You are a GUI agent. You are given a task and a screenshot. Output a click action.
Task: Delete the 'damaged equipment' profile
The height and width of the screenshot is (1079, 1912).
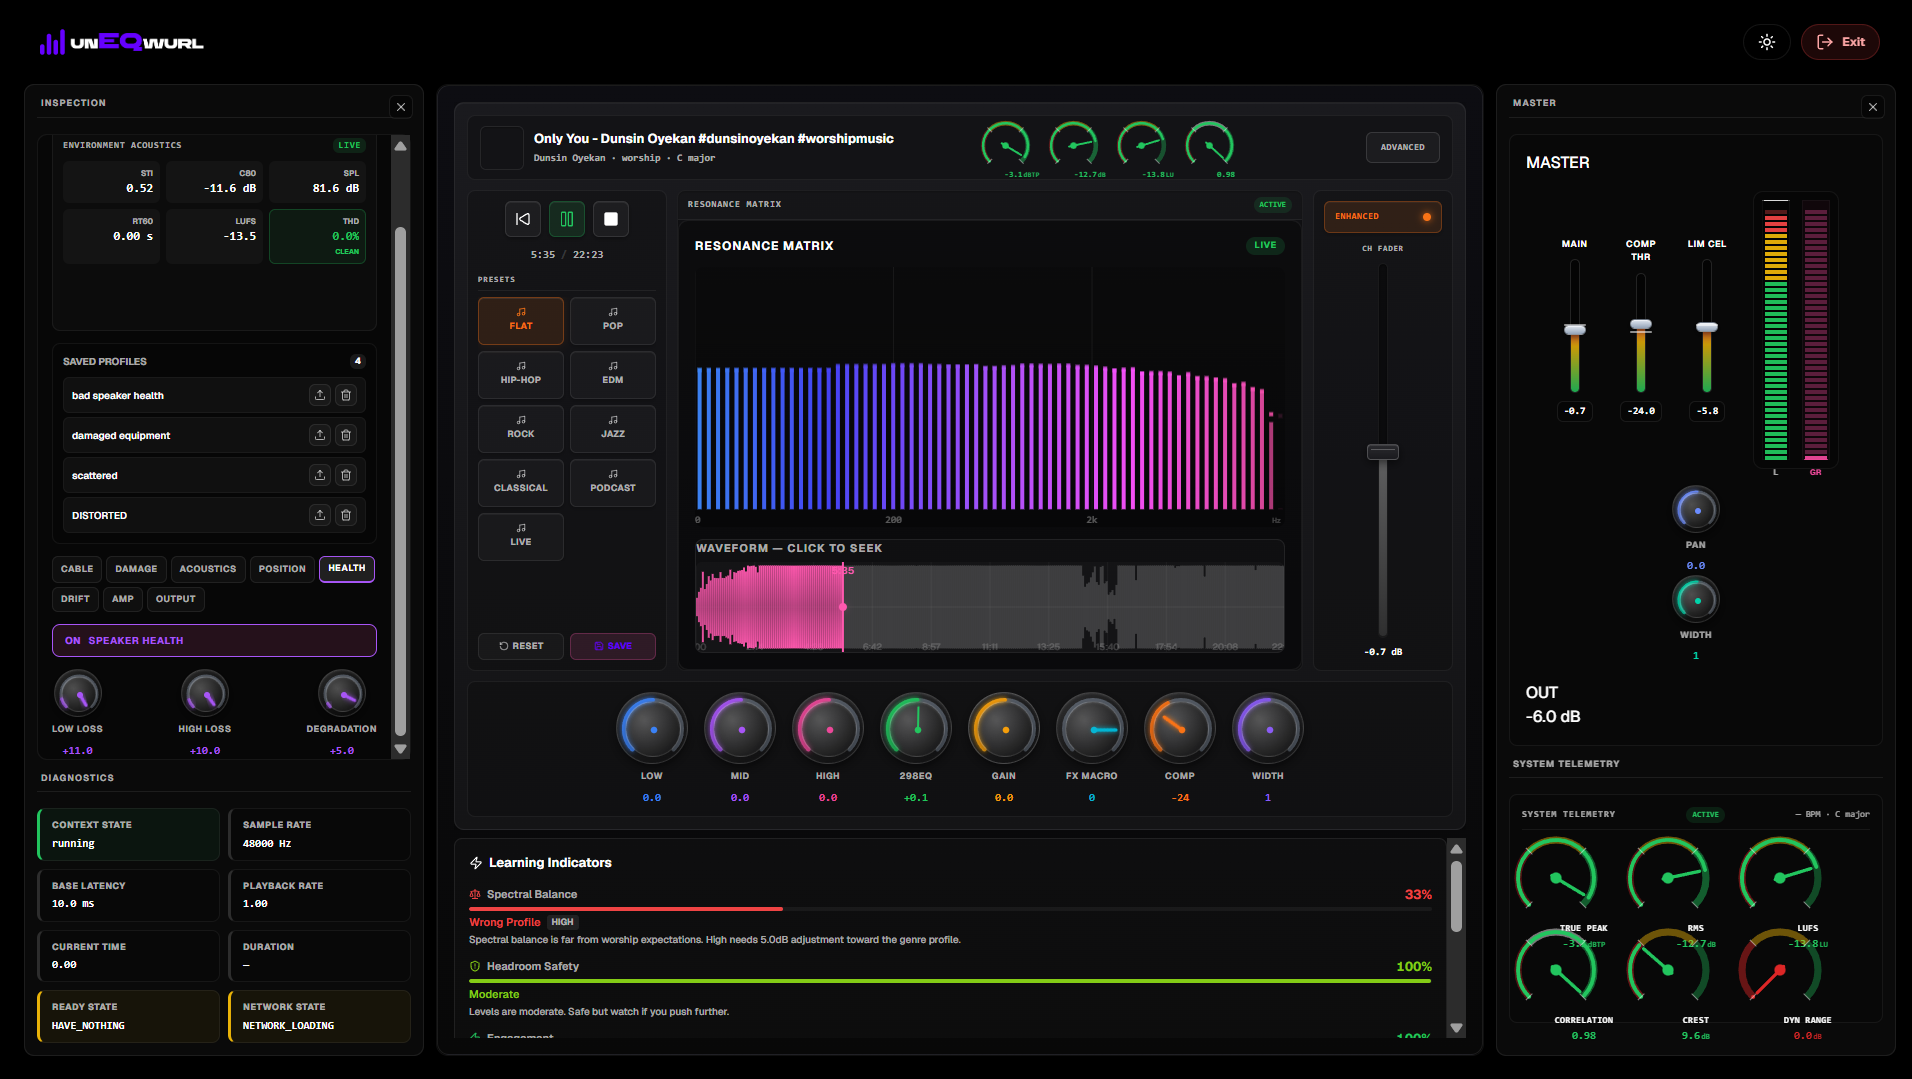(346, 435)
